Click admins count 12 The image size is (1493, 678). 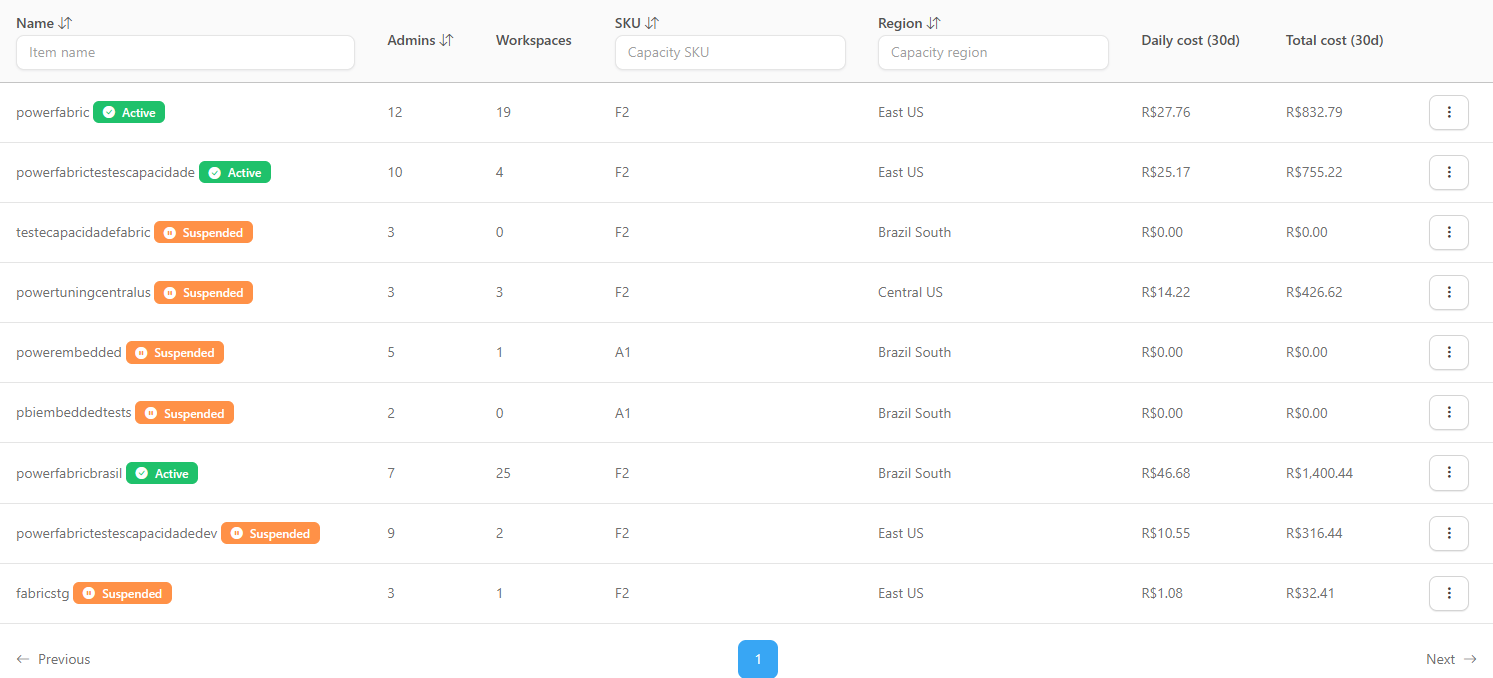(x=395, y=112)
